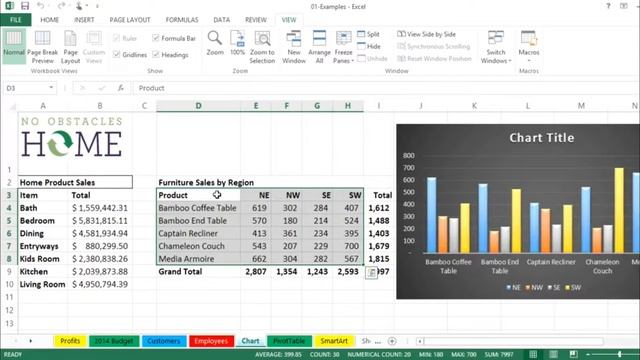Open the Name Box dropdown arrow

click(51, 88)
